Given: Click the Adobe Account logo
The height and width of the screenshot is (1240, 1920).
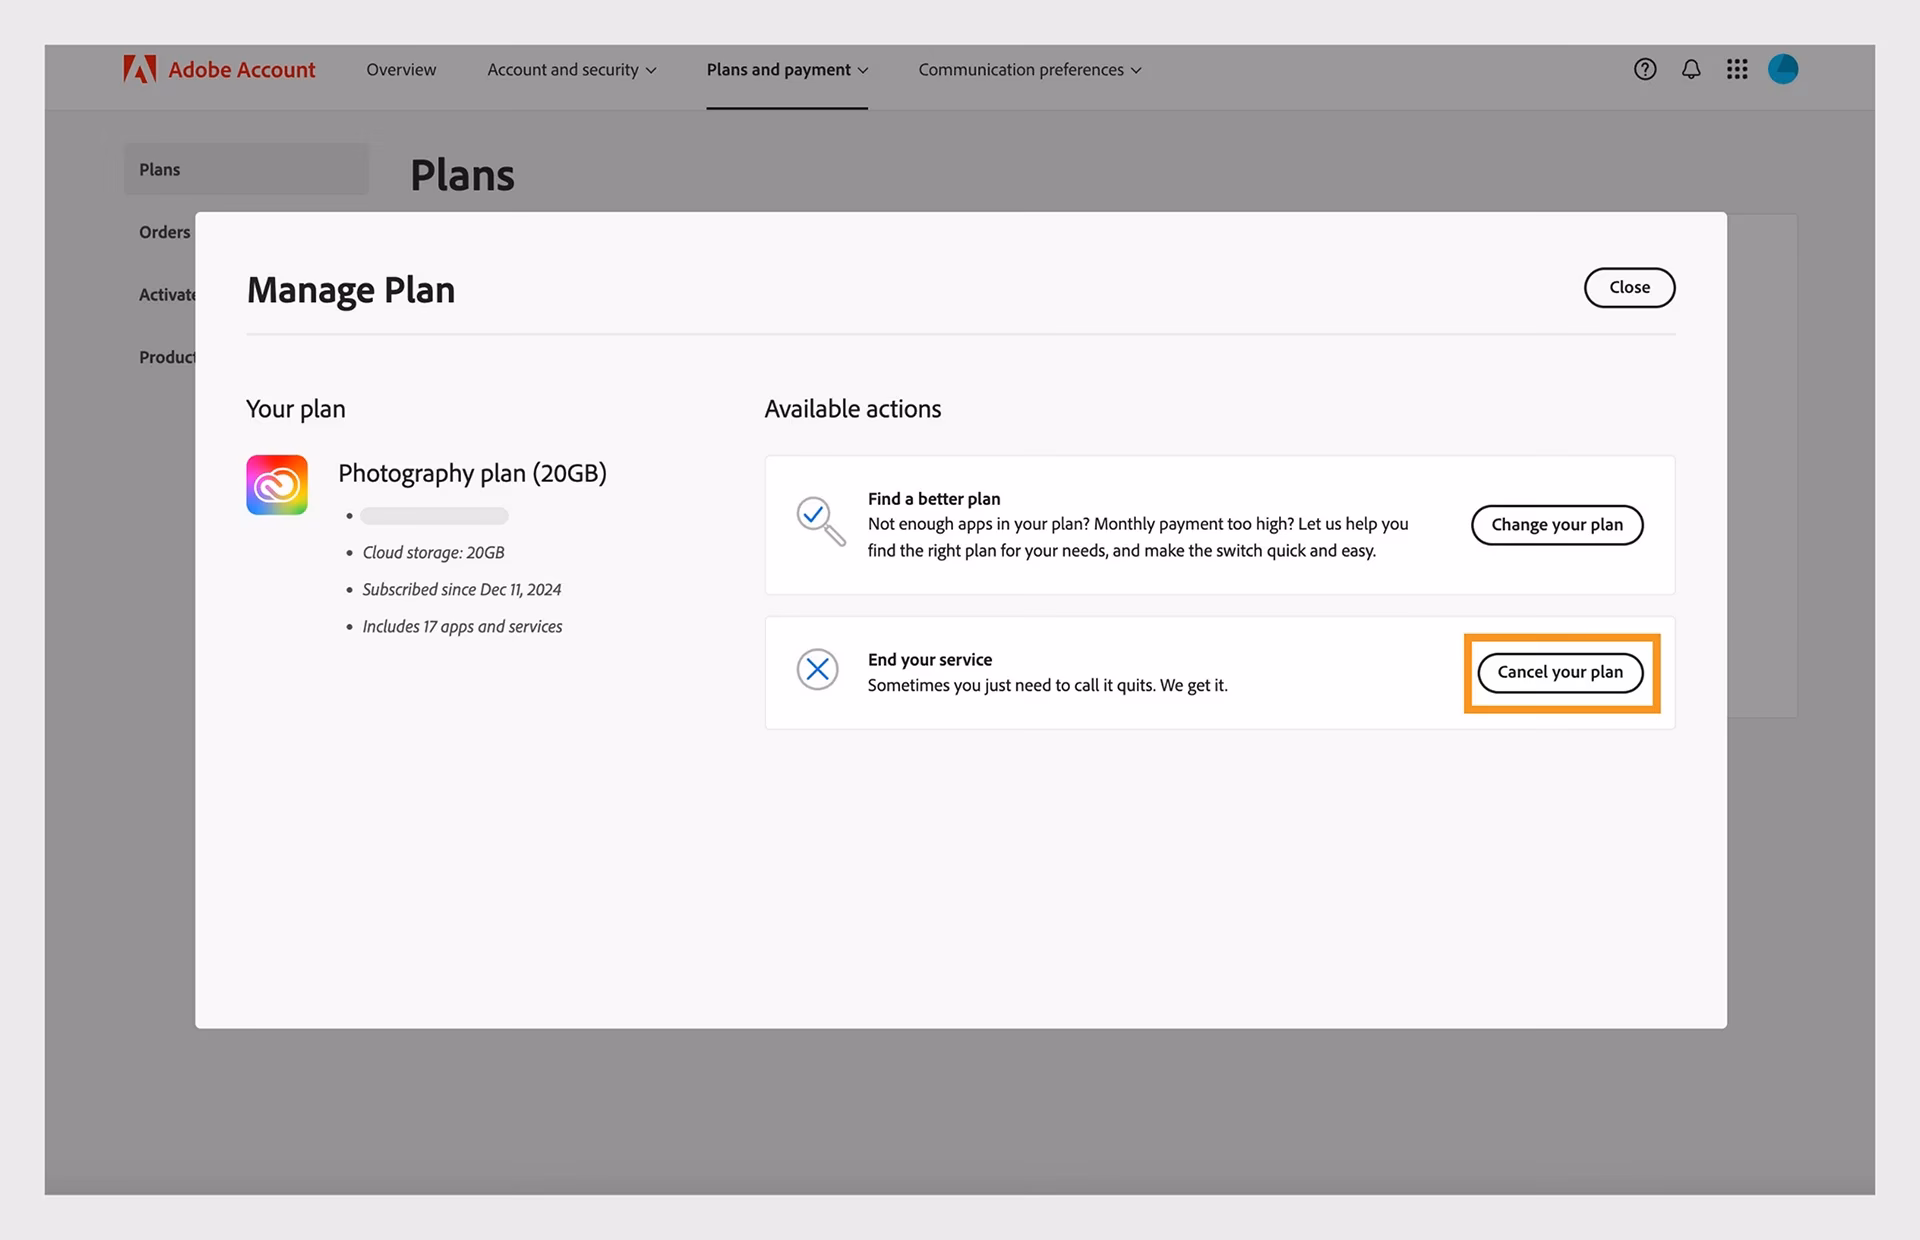Looking at the screenshot, I should click(x=219, y=69).
